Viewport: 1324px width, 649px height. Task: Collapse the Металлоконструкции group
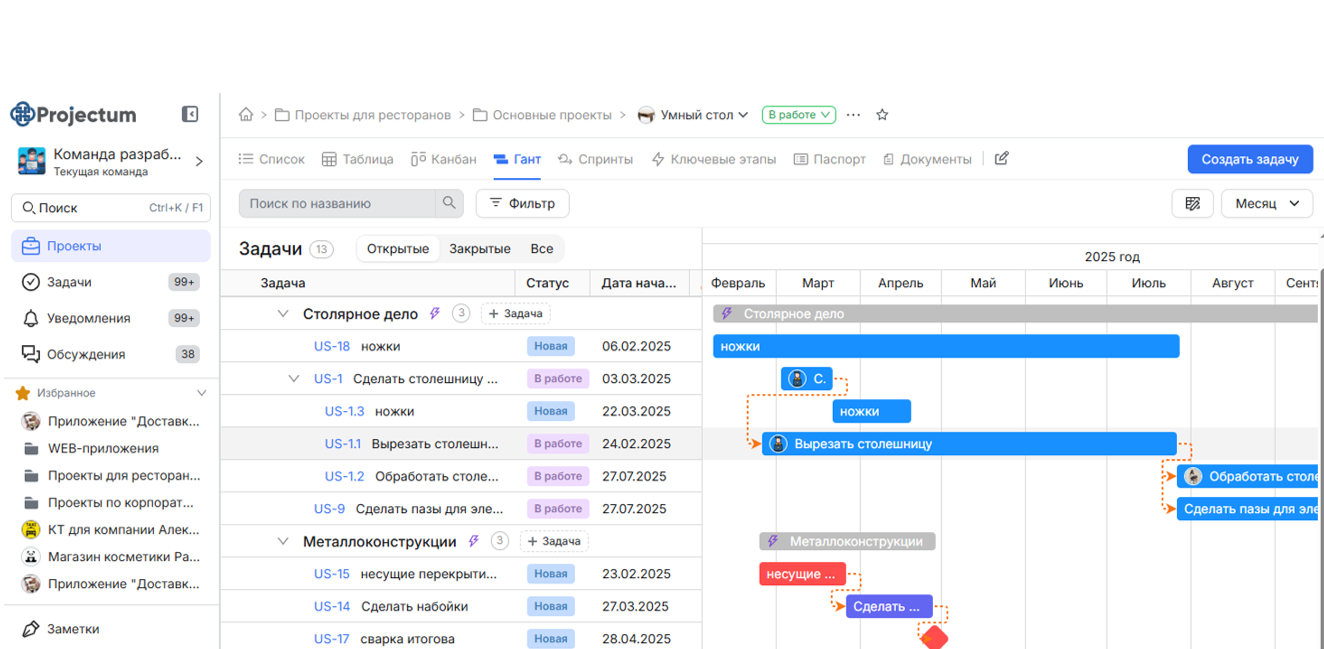click(x=283, y=542)
